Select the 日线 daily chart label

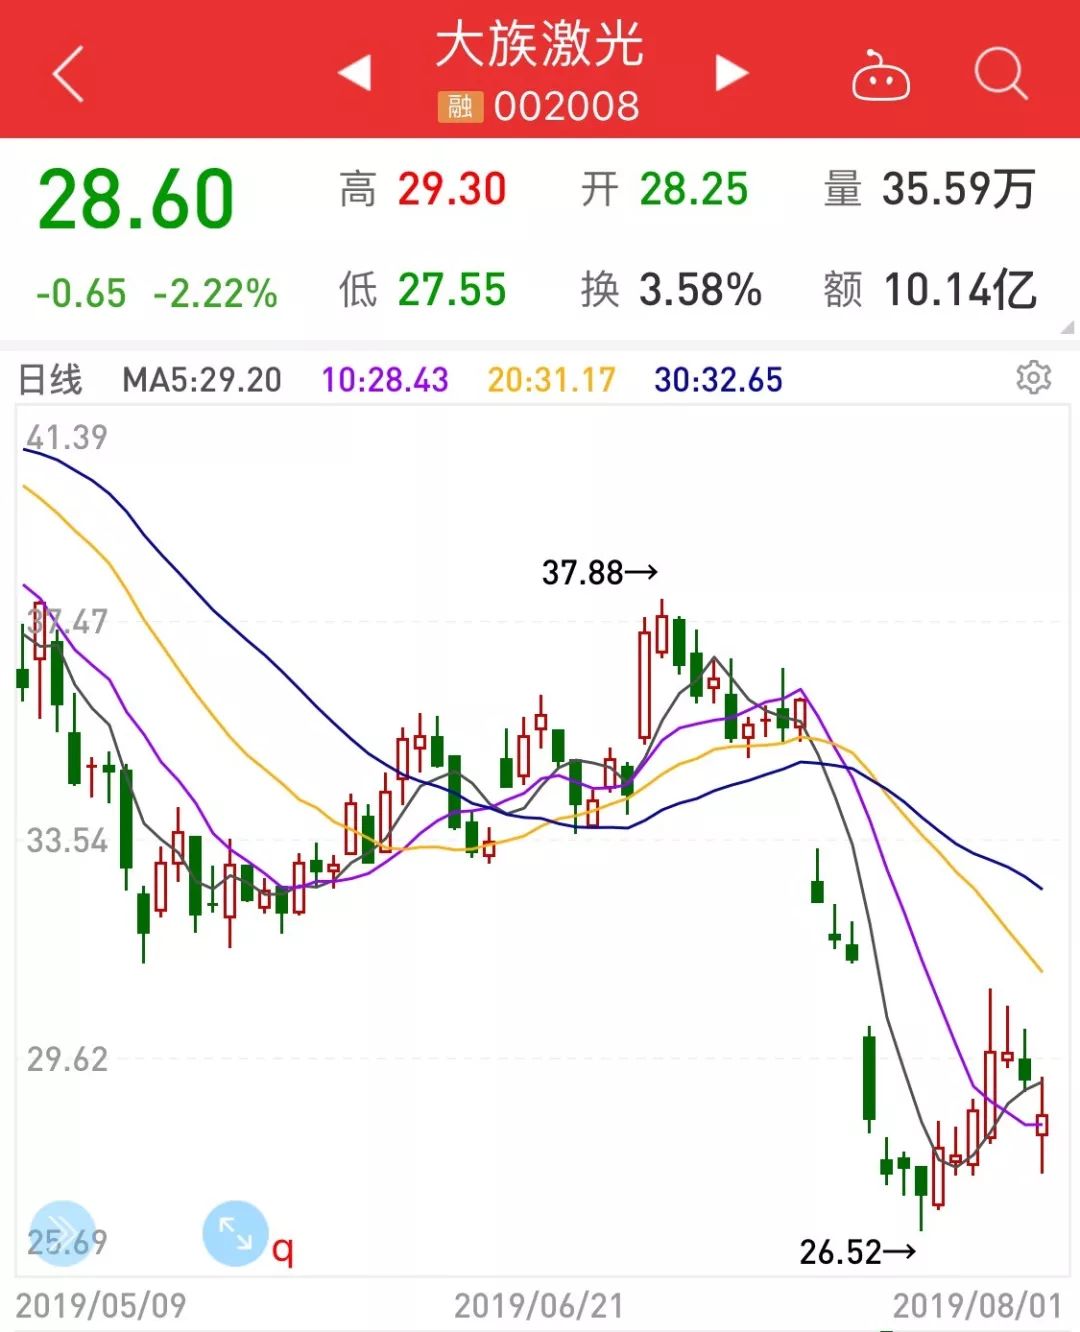tap(50, 380)
